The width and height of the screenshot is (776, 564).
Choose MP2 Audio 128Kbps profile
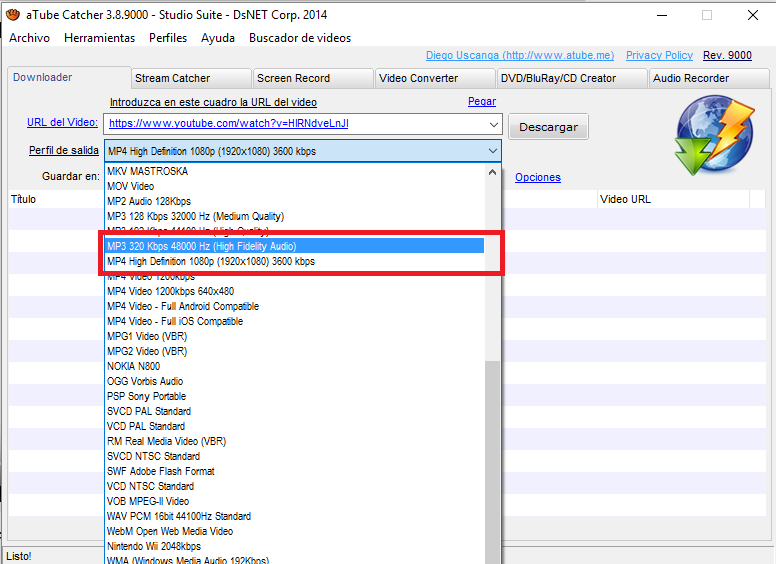pos(295,201)
